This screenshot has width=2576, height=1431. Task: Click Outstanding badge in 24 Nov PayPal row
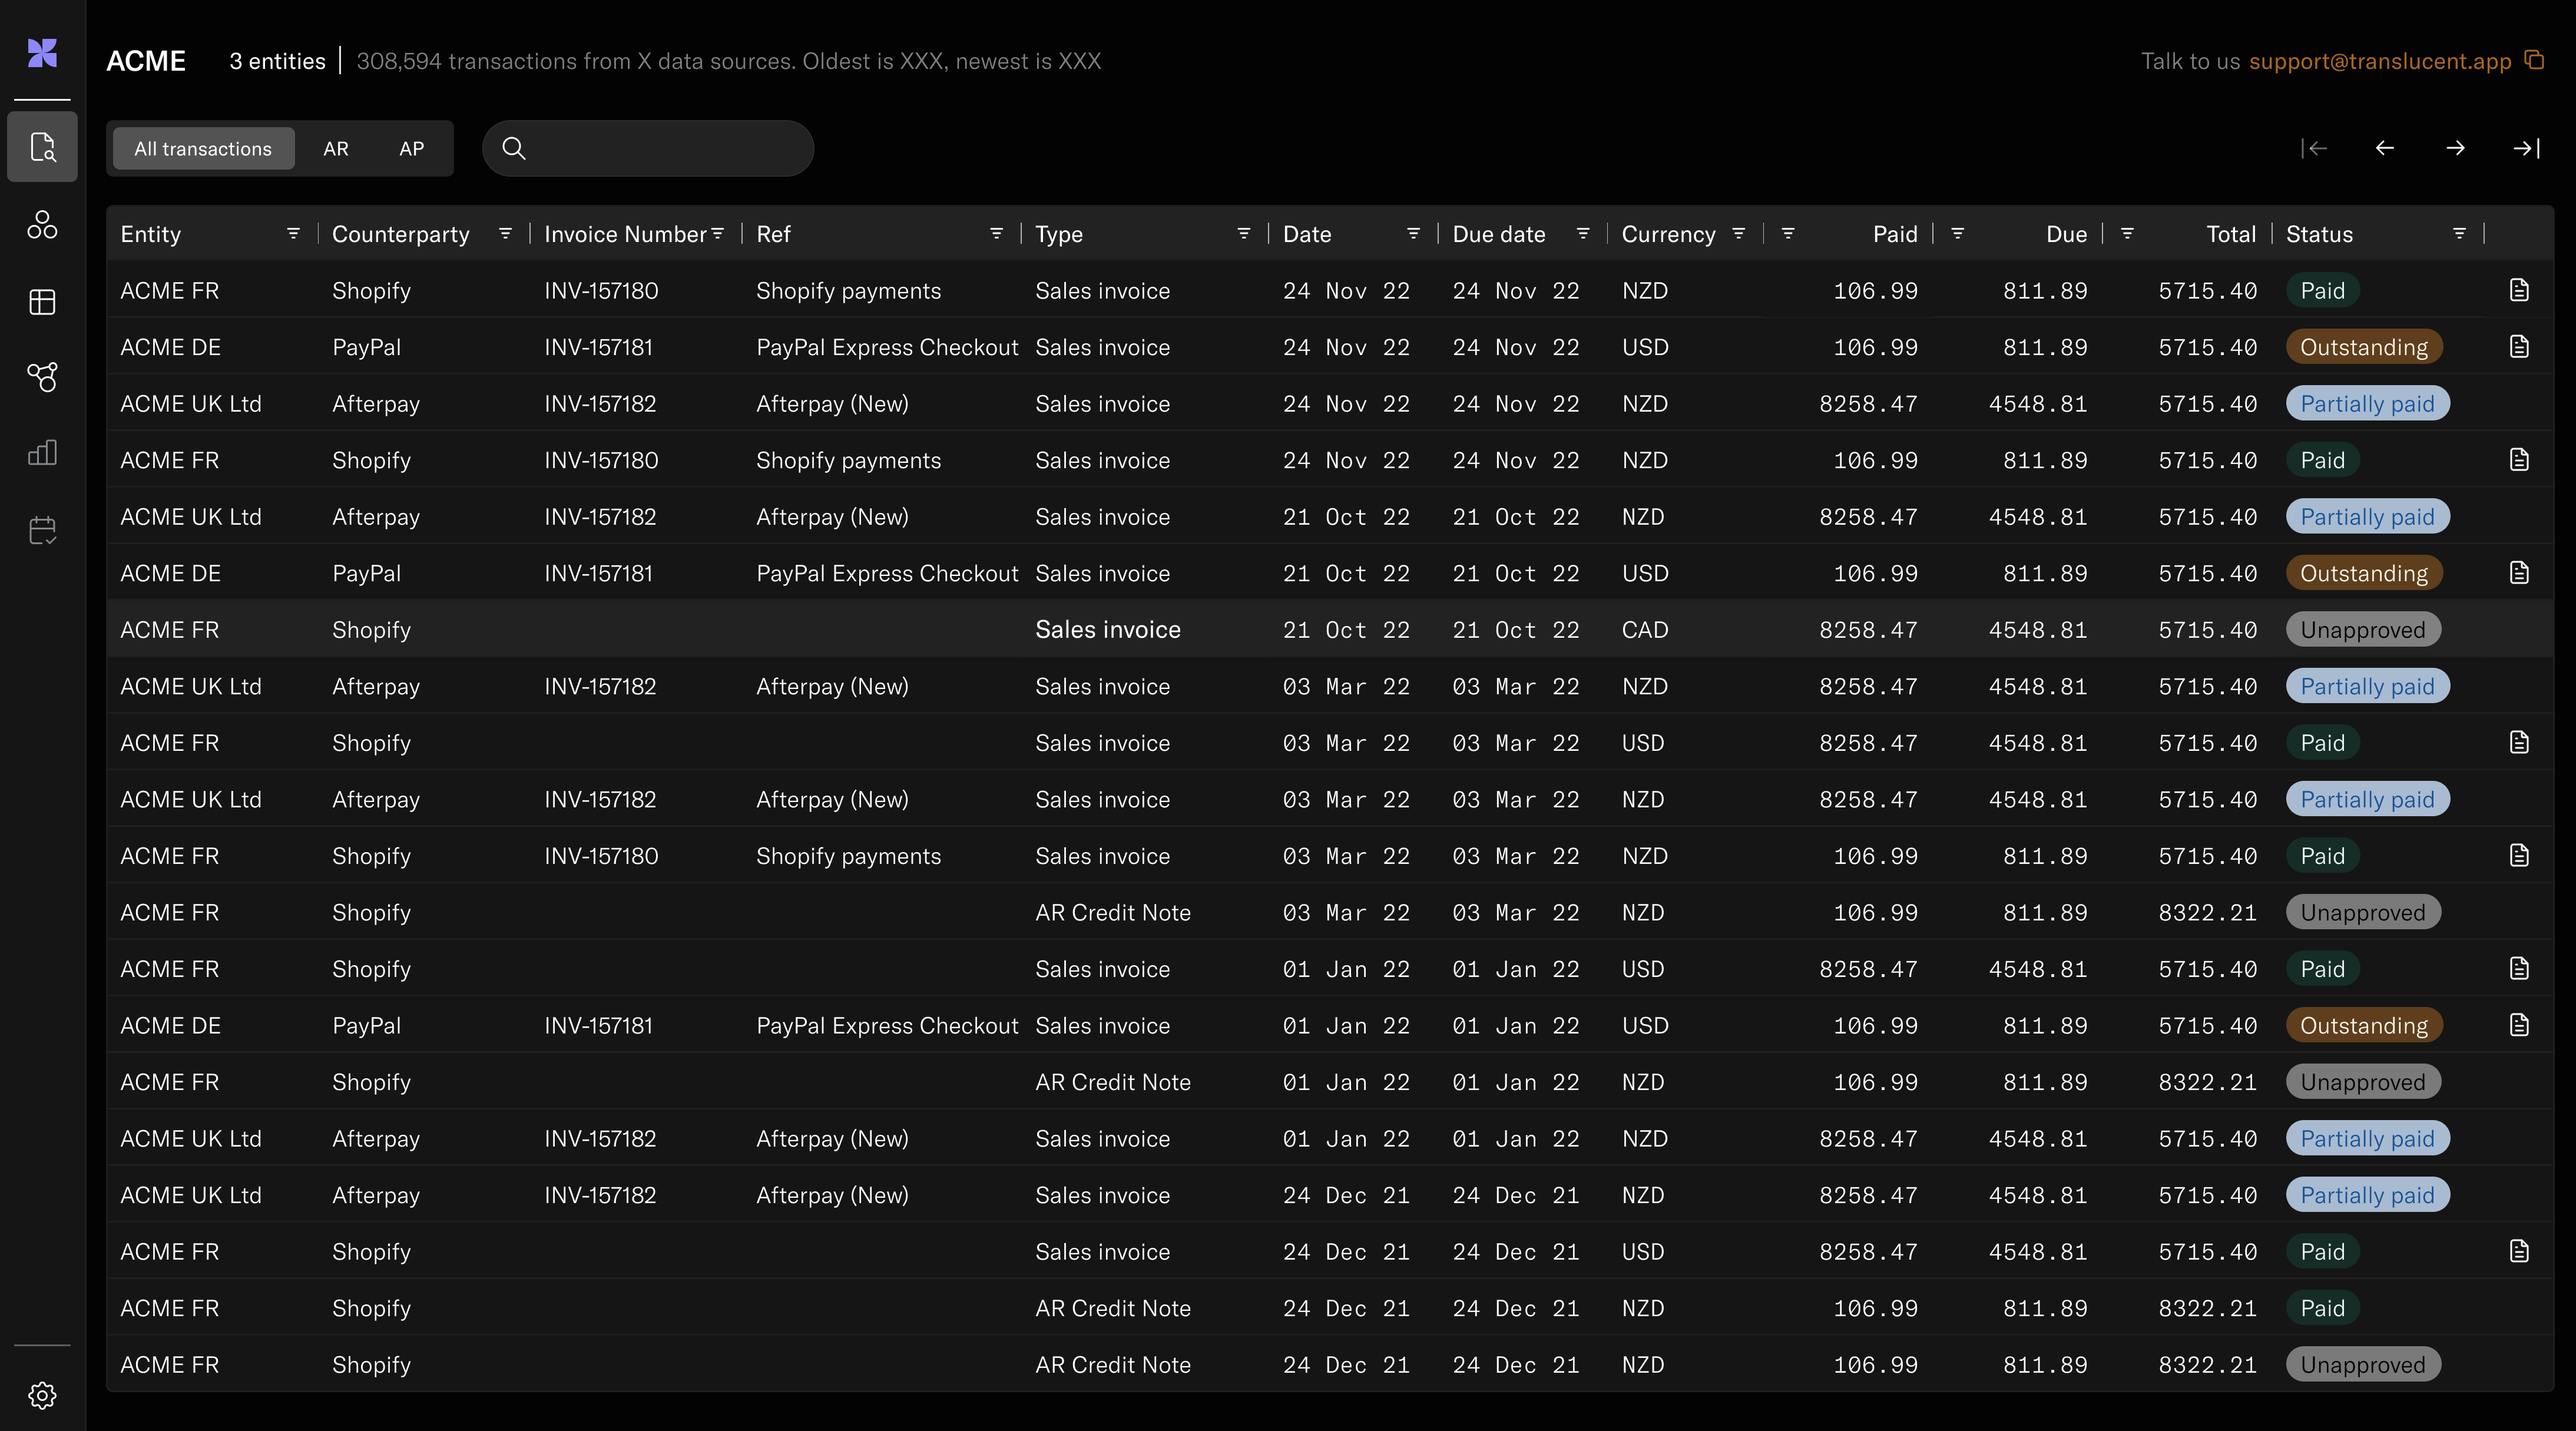[2364, 347]
